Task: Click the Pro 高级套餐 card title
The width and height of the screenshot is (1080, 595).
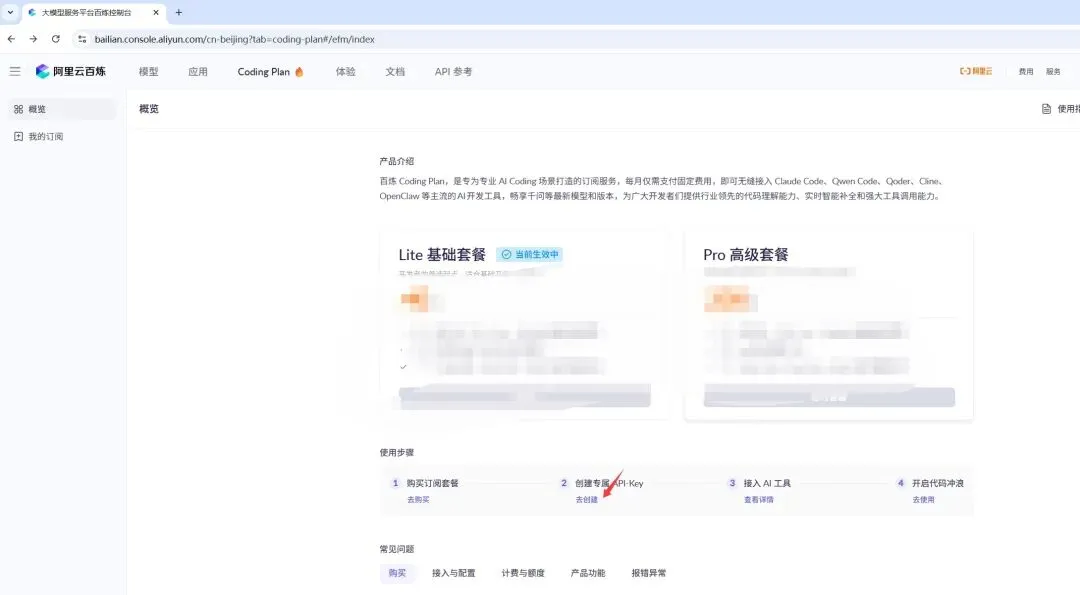Action: click(x=745, y=255)
